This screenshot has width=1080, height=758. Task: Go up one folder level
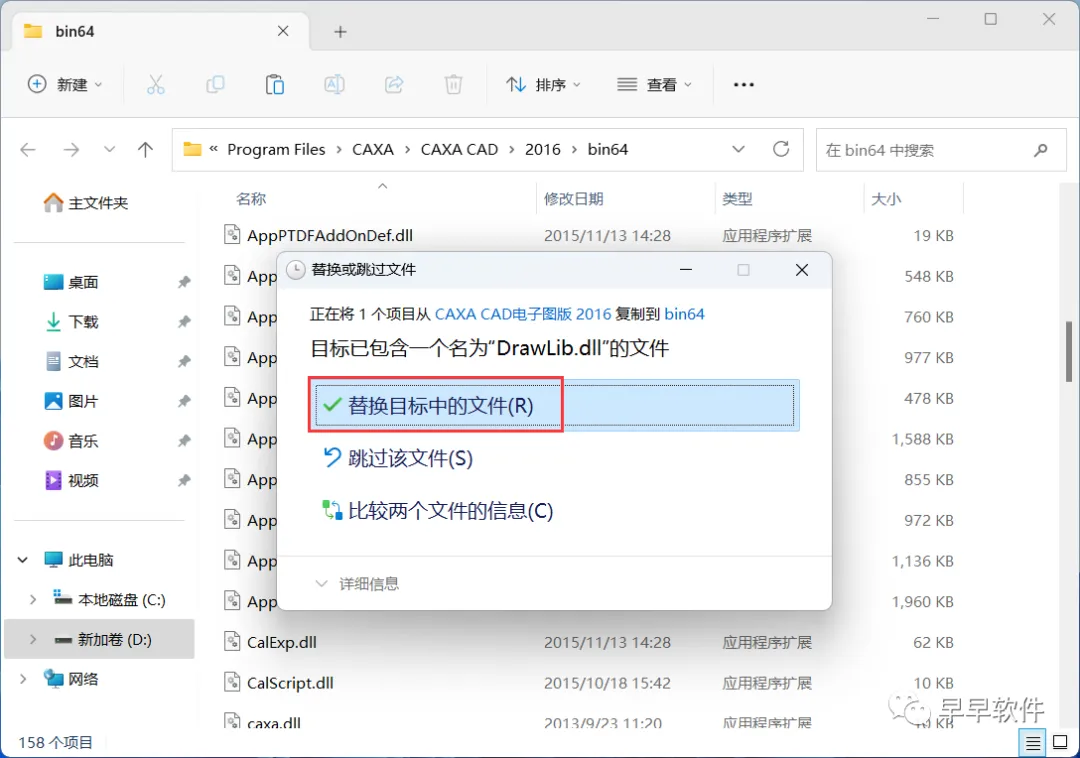(145, 149)
